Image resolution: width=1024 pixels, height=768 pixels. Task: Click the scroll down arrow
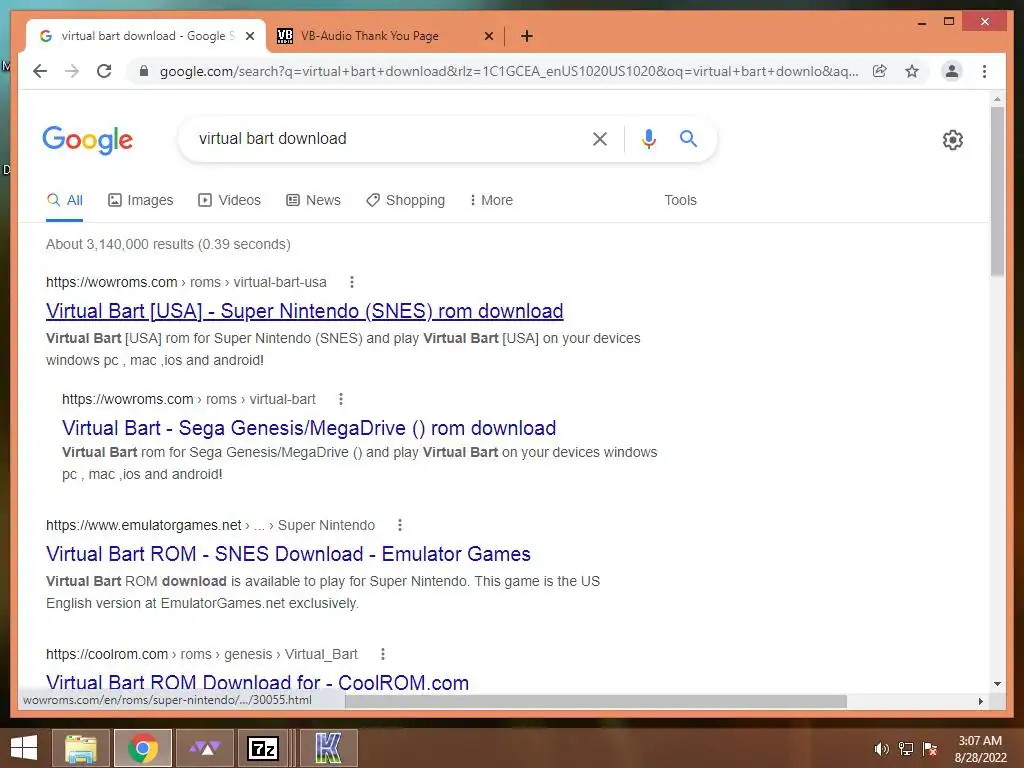[997, 684]
